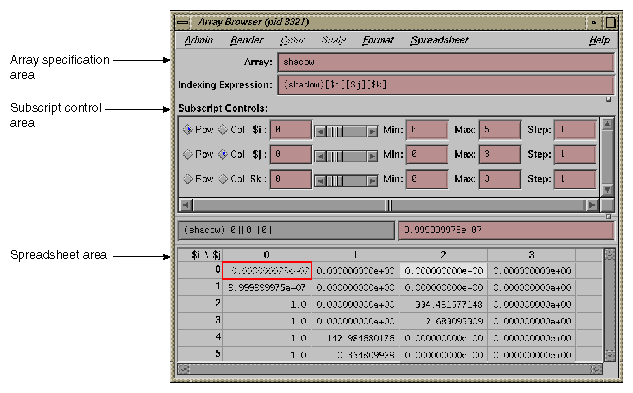Click the Max field for $j

tap(500, 154)
